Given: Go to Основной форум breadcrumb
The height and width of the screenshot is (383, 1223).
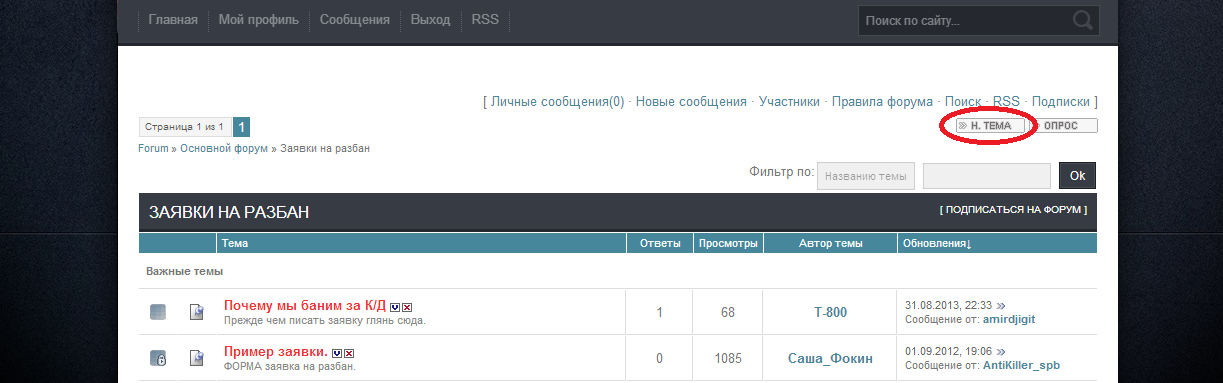Looking at the screenshot, I should tap(224, 148).
